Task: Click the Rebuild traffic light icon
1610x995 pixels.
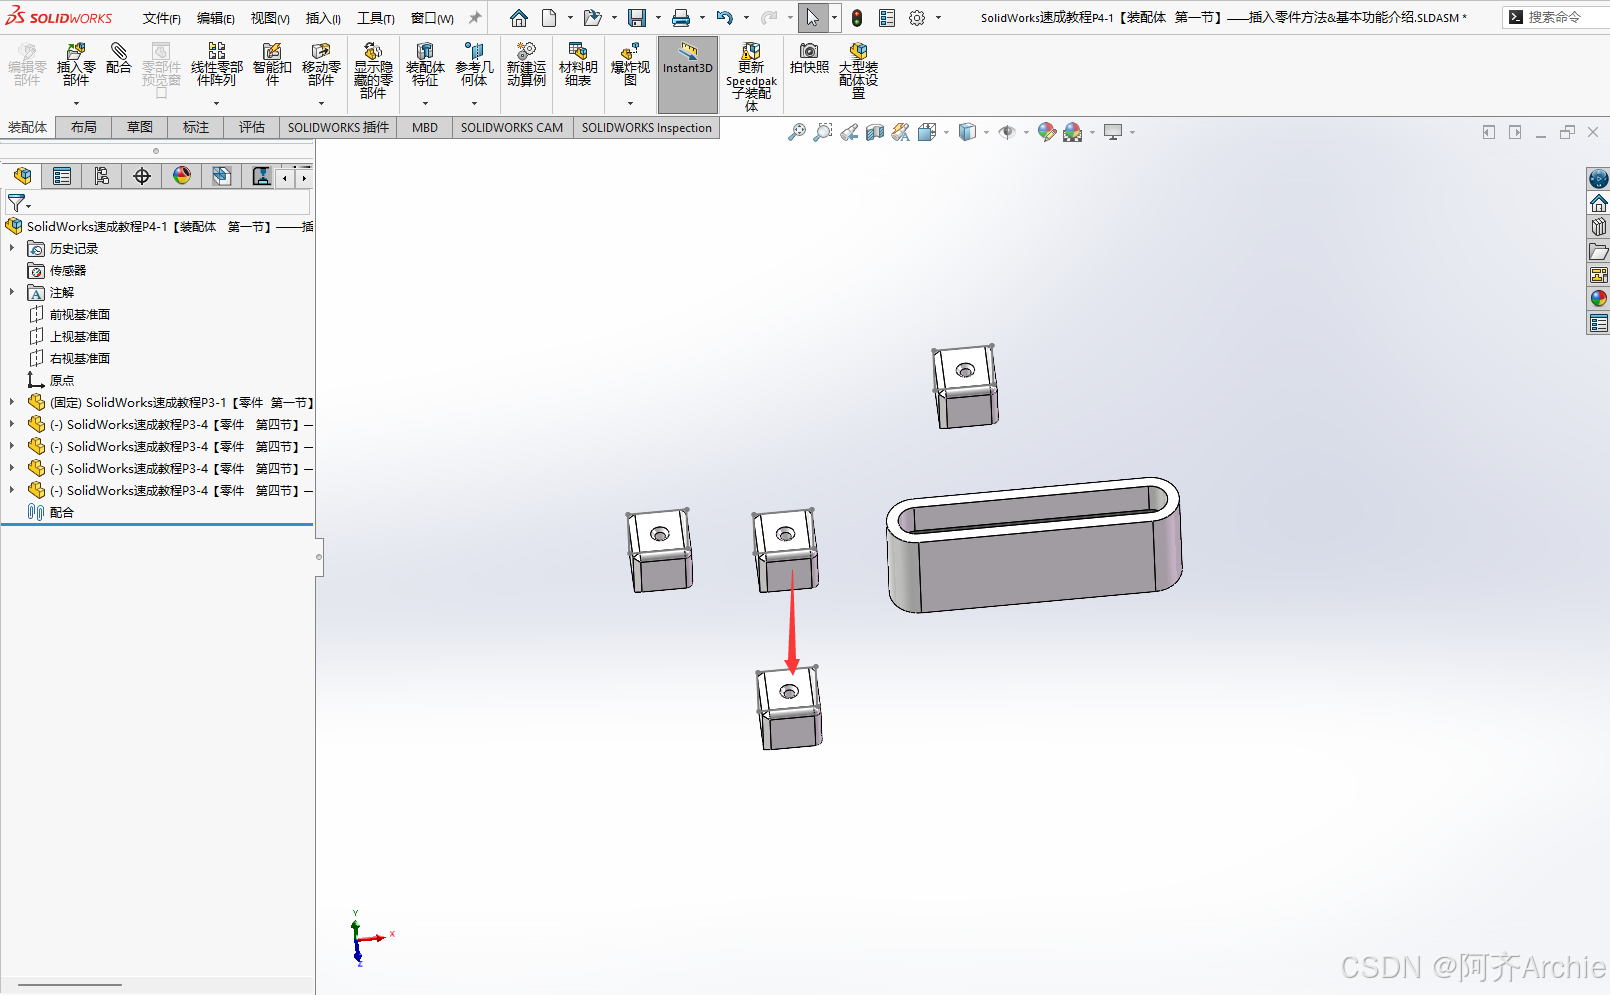Action: coord(857,18)
